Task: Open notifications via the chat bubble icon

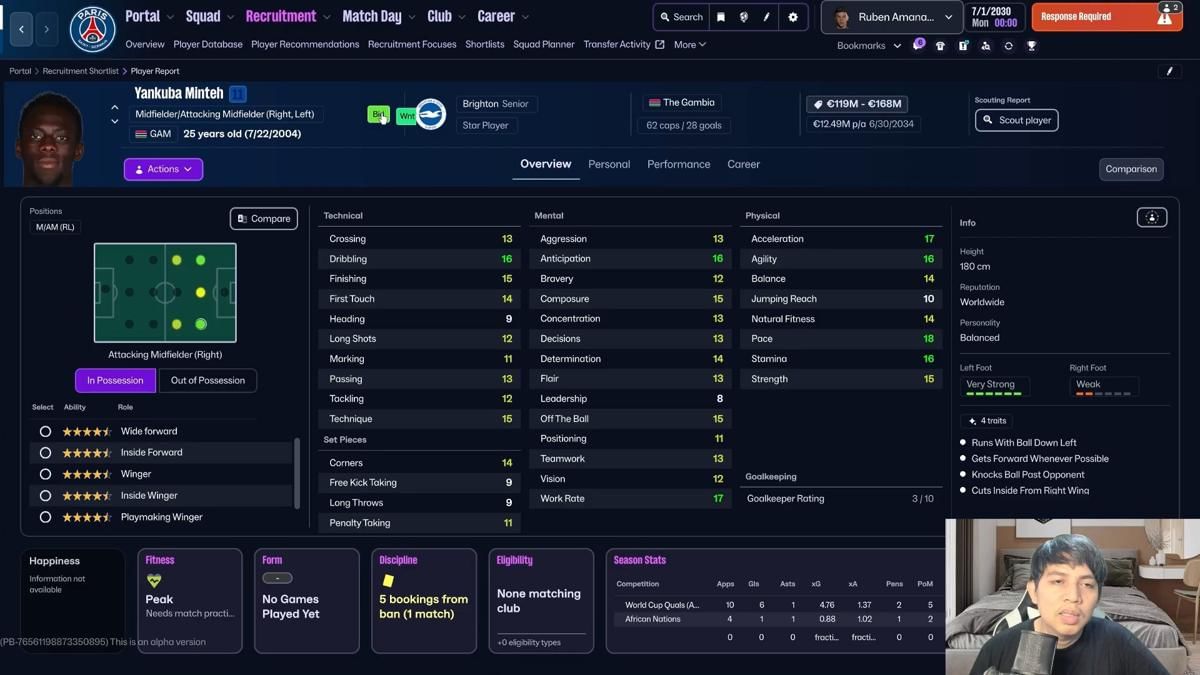Action: click(x=919, y=45)
